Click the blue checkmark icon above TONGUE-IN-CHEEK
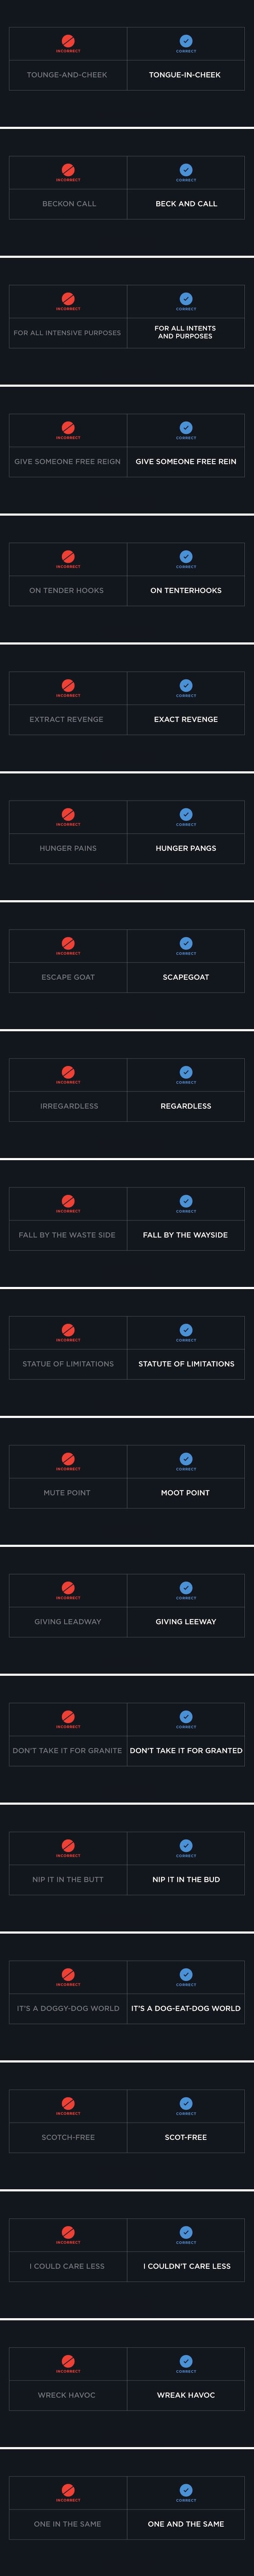Image resolution: width=254 pixels, height=2576 pixels. (x=186, y=41)
